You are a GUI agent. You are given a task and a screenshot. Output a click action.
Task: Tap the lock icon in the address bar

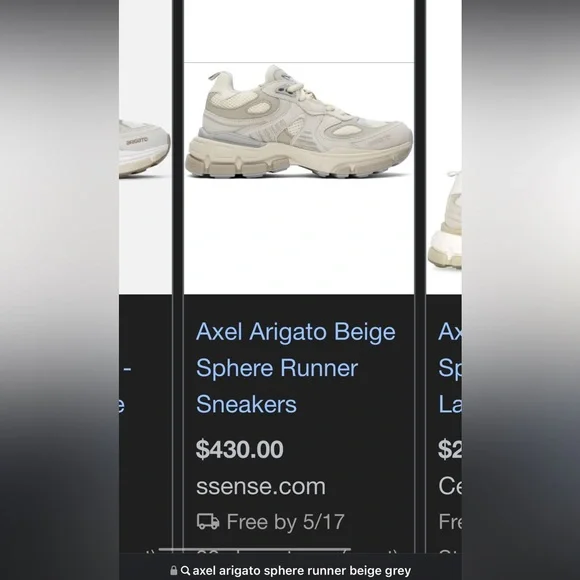click(x=173, y=570)
